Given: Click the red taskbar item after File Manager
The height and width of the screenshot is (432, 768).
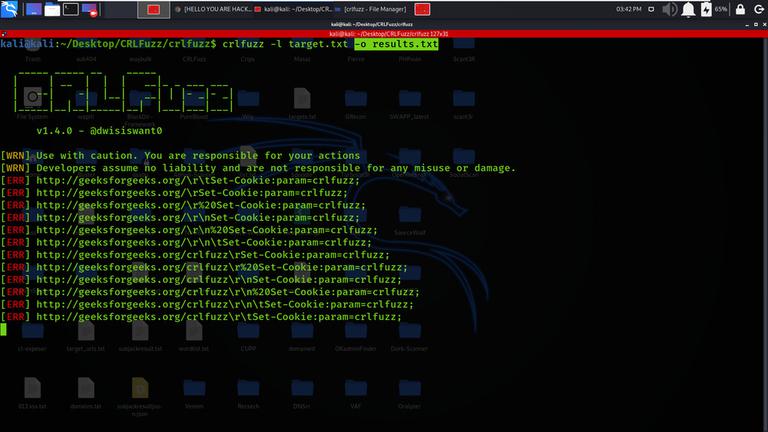Looking at the screenshot, I should (x=422, y=9).
